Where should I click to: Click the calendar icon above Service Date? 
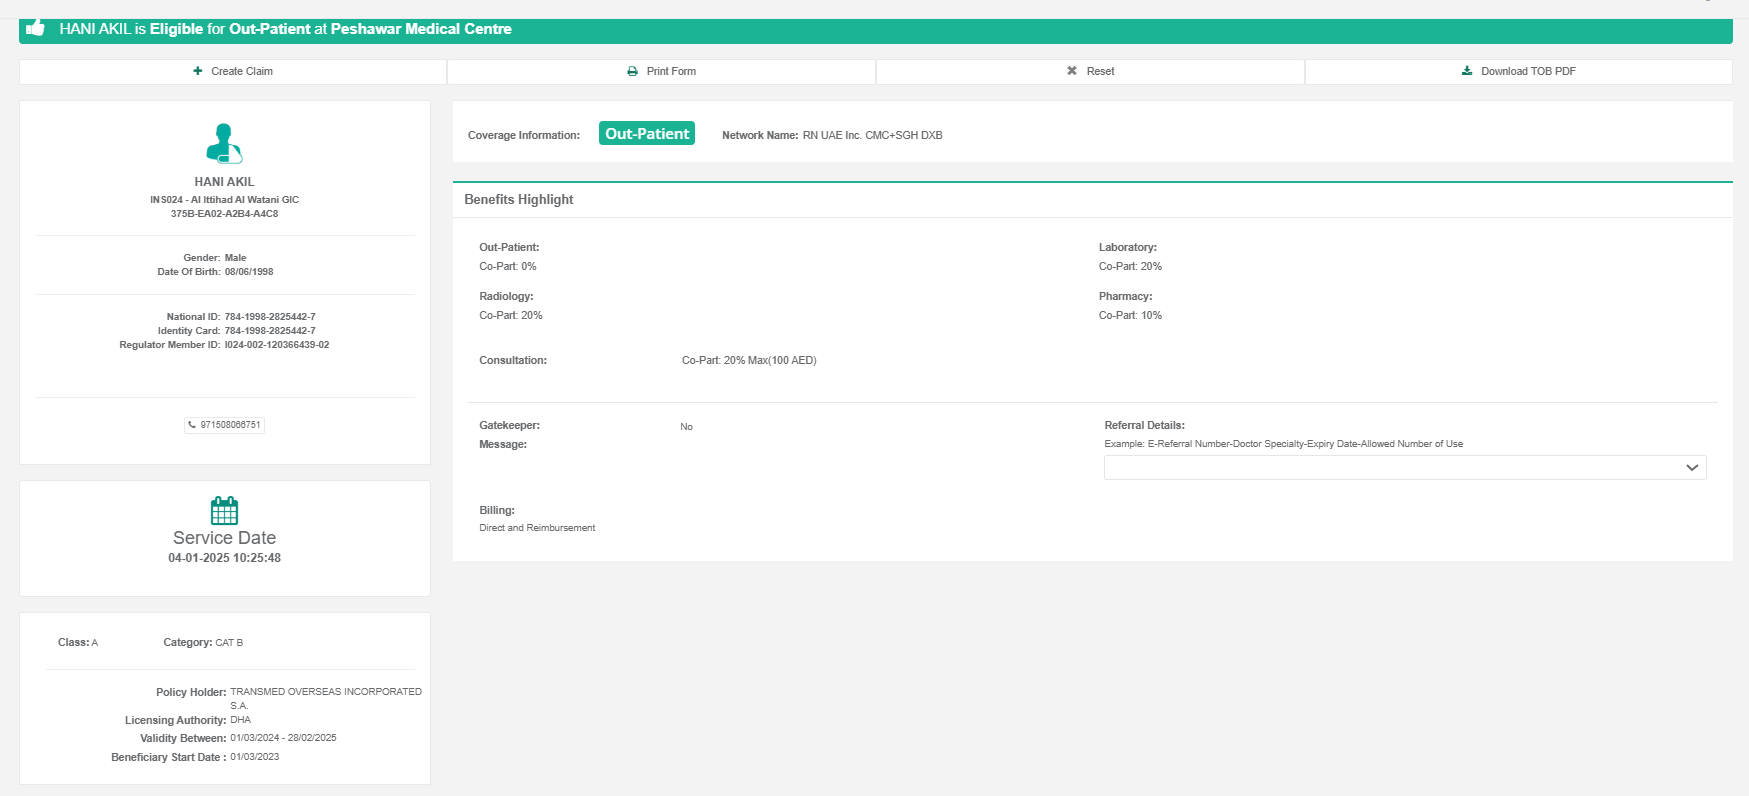(x=224, y=511)
